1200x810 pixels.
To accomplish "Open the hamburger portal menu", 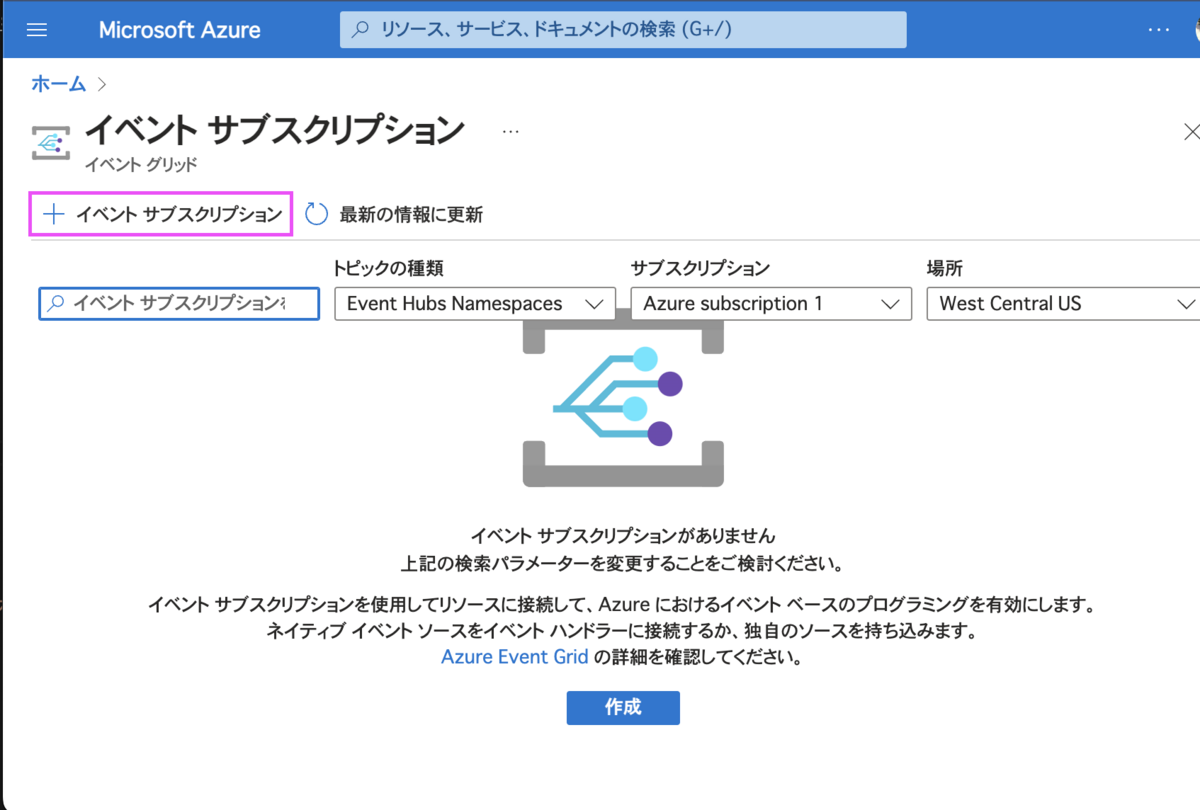I will point(37,30).
